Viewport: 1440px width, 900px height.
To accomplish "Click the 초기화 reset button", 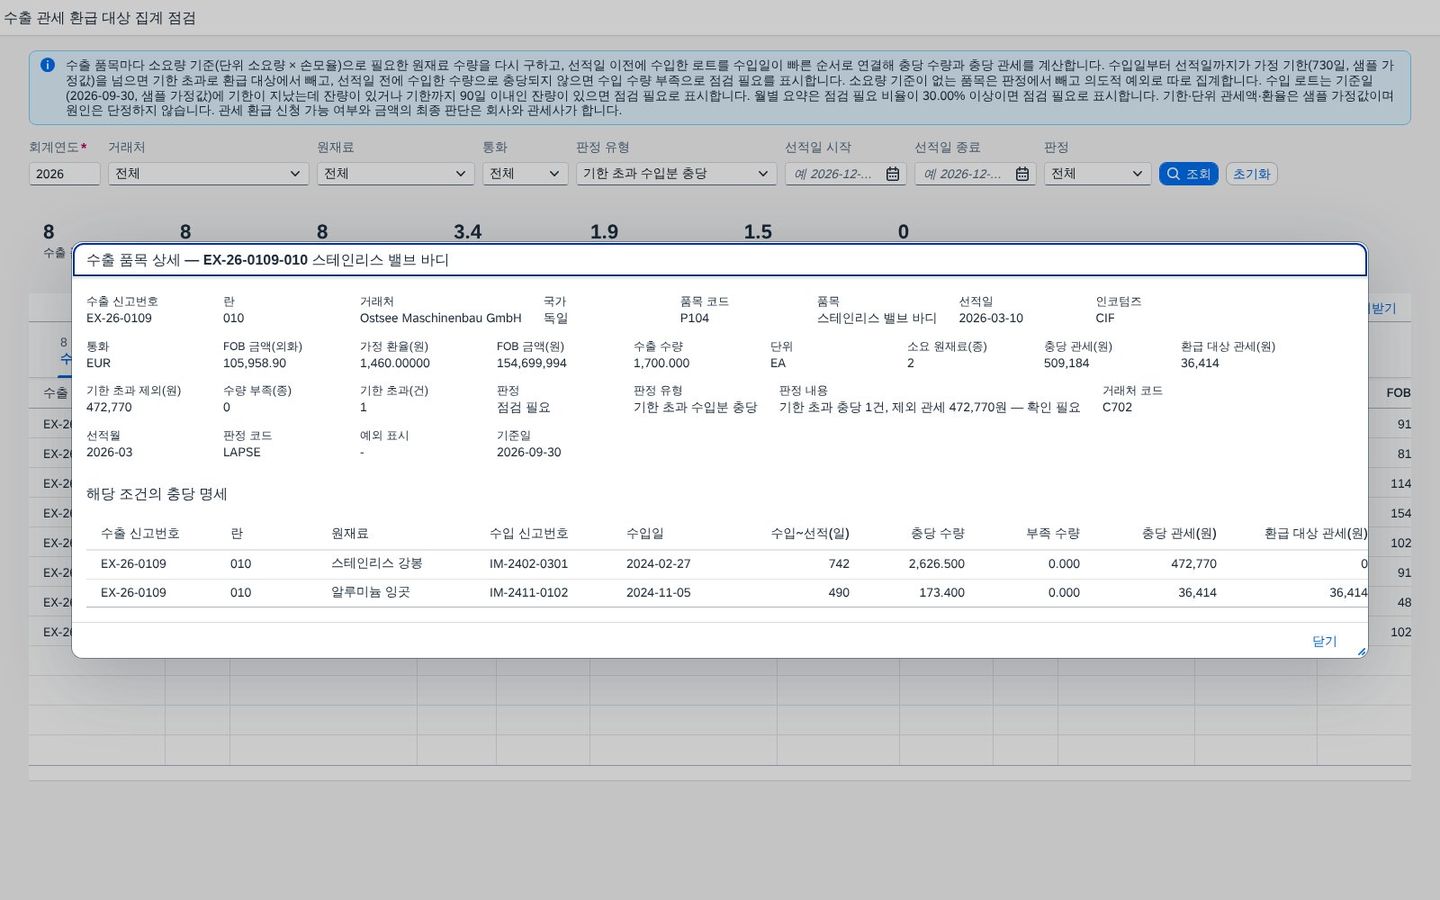I will (x=1251, y=174).
